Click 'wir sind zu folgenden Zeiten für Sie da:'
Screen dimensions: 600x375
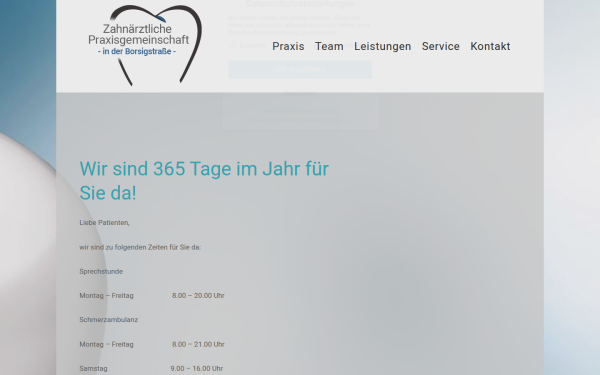tap(140, 247)
